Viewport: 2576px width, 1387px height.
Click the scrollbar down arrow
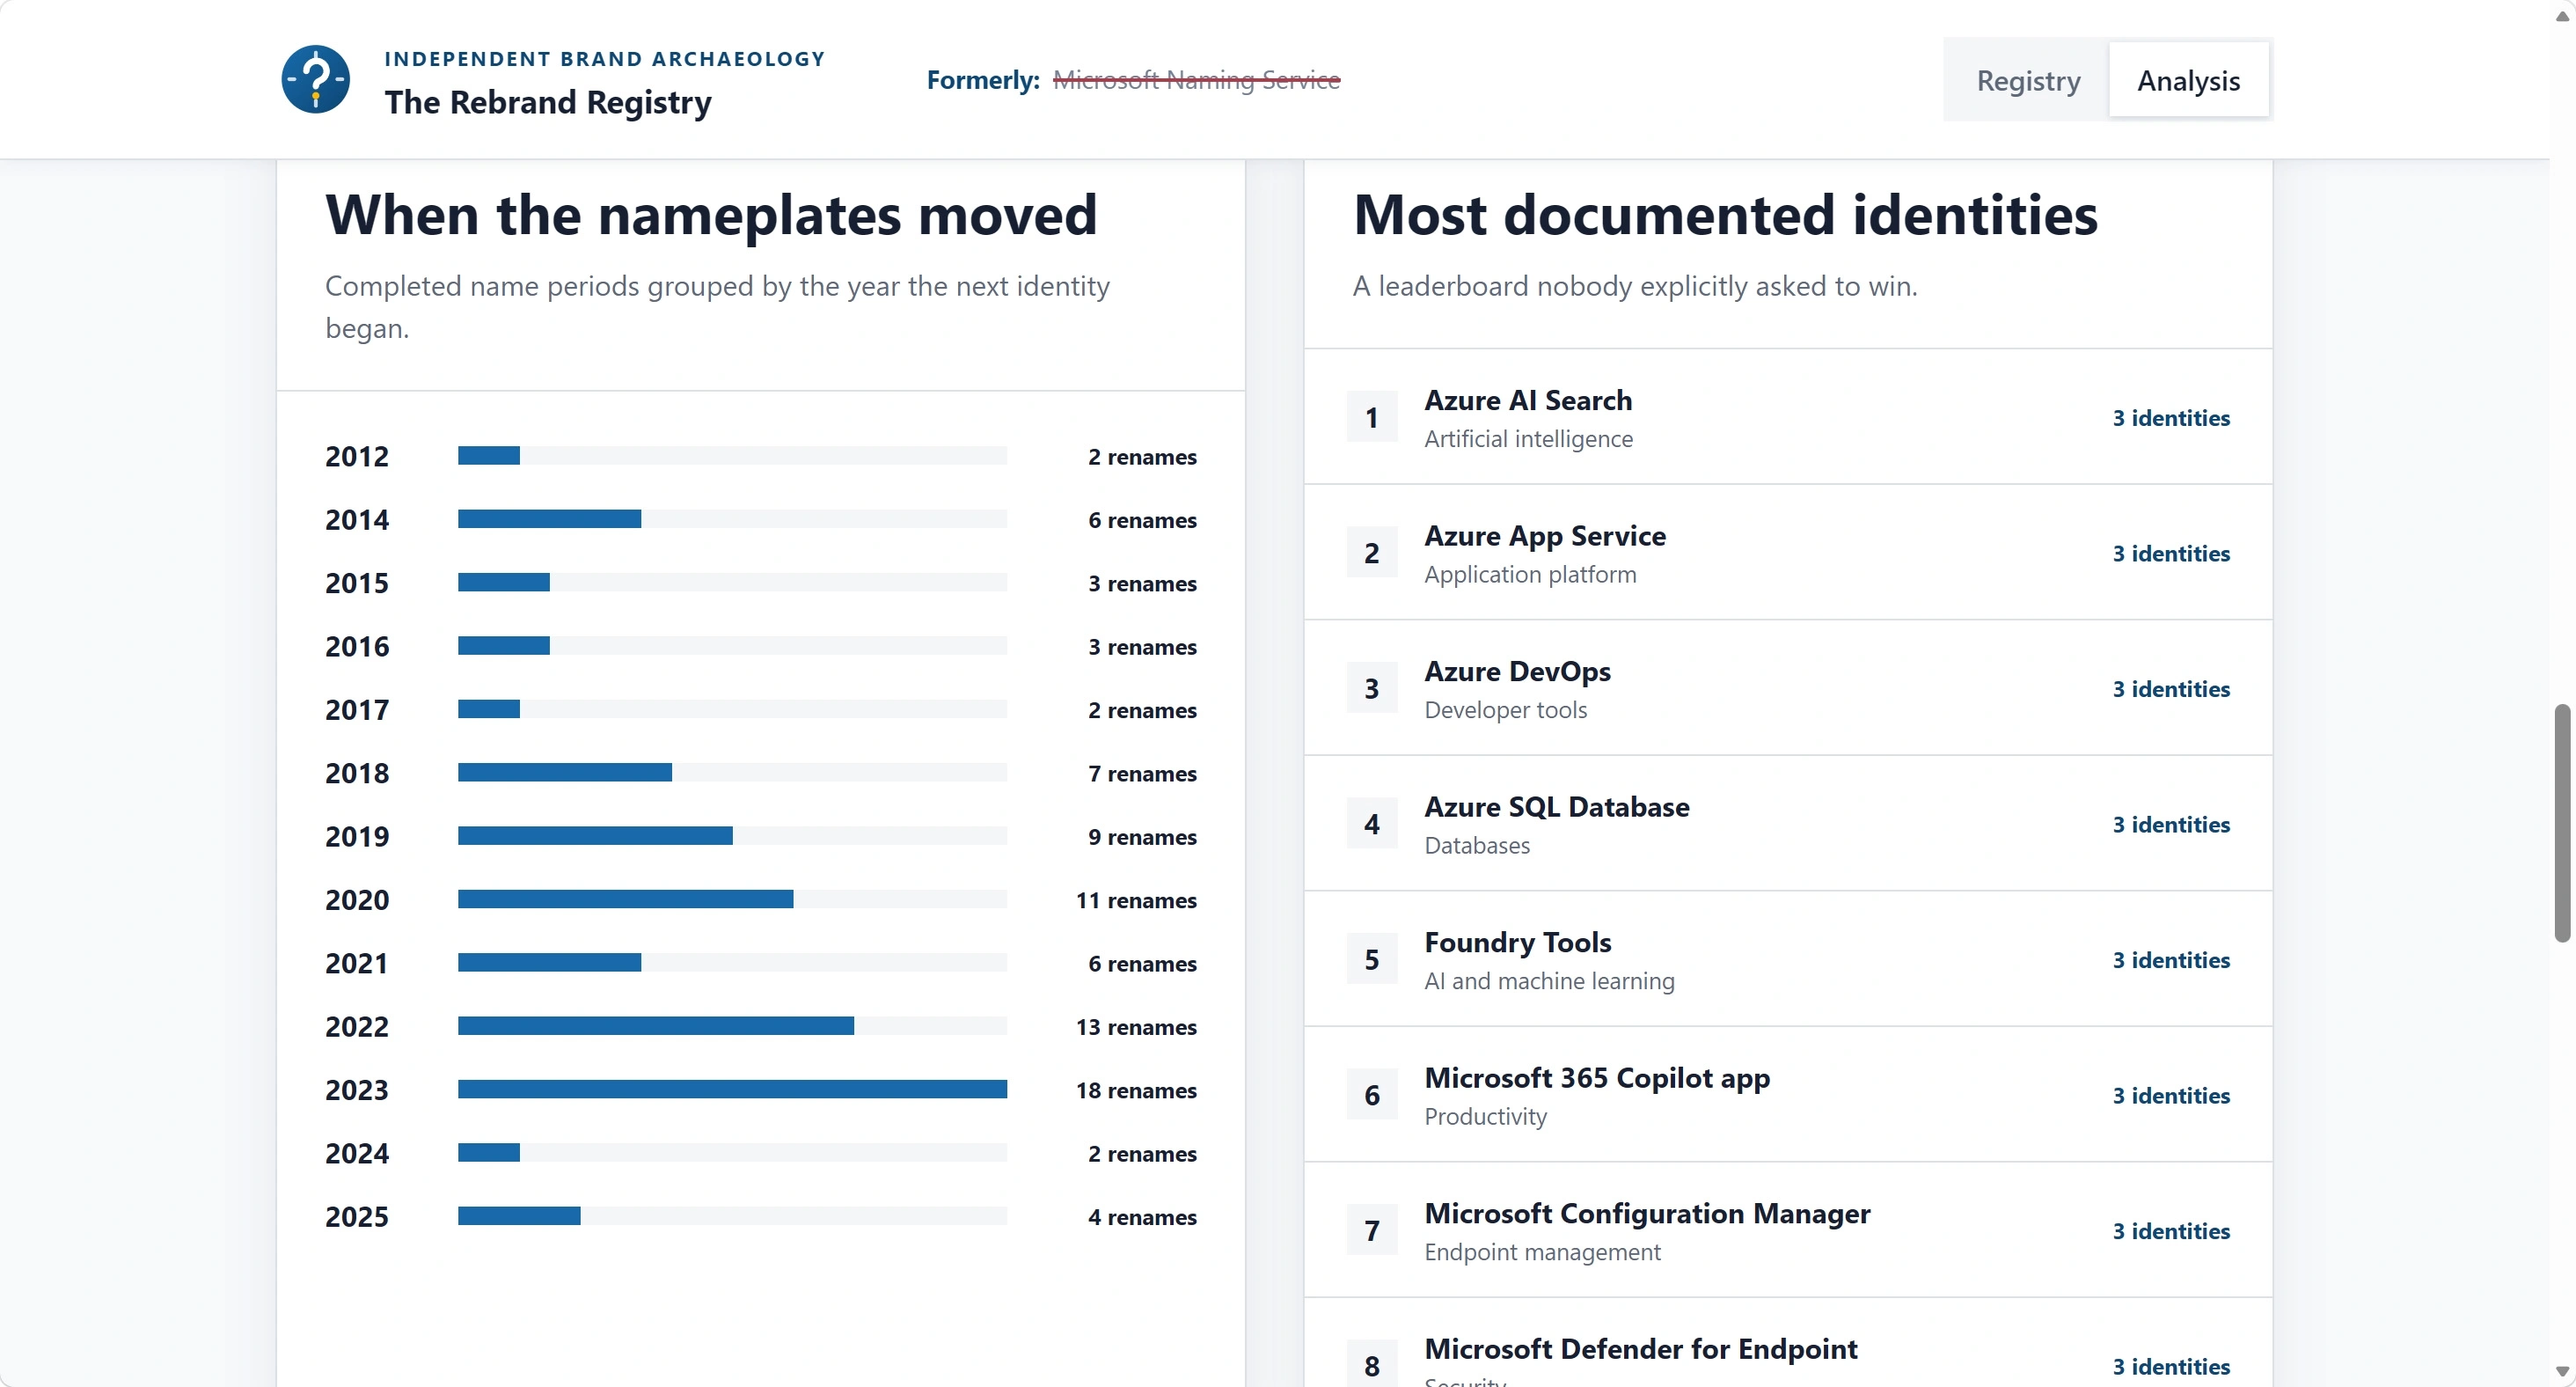[2562, 1372]
